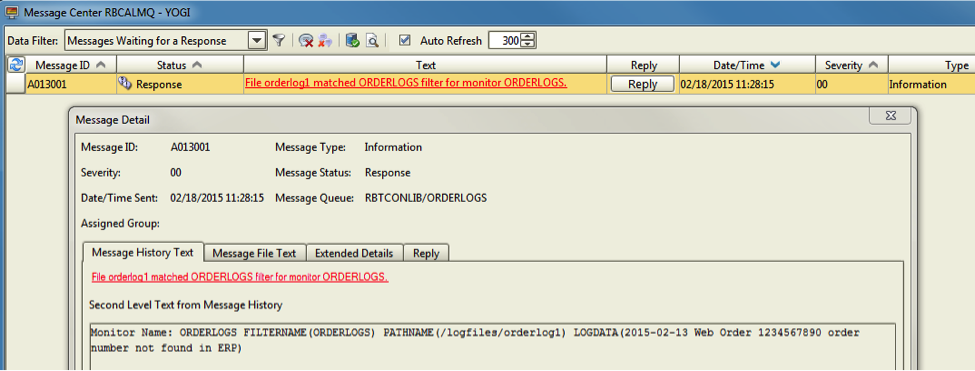975x371 pixels.
Task: Click the Date/Time Sent value in detail
Action: click(x=217, y=199)
